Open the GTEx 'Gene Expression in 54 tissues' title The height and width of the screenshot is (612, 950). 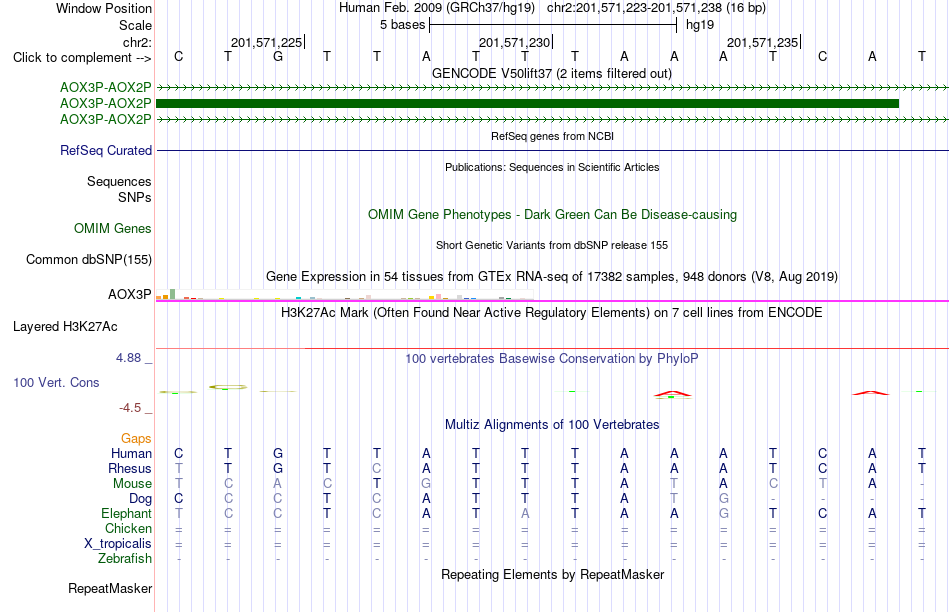[552, 276]
